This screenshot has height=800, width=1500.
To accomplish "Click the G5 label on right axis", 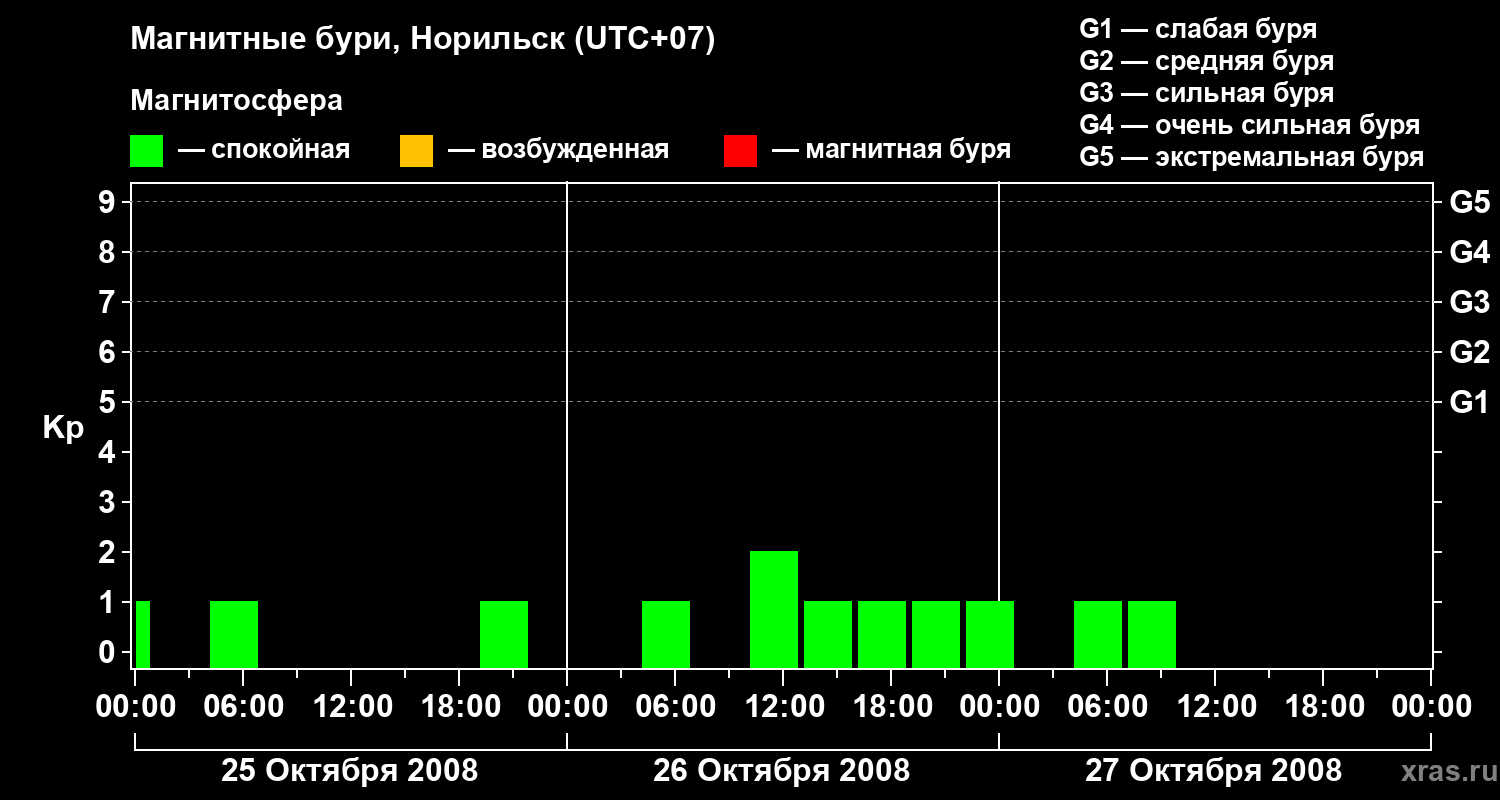I will pyautogui.click(x=1470, y=202).
